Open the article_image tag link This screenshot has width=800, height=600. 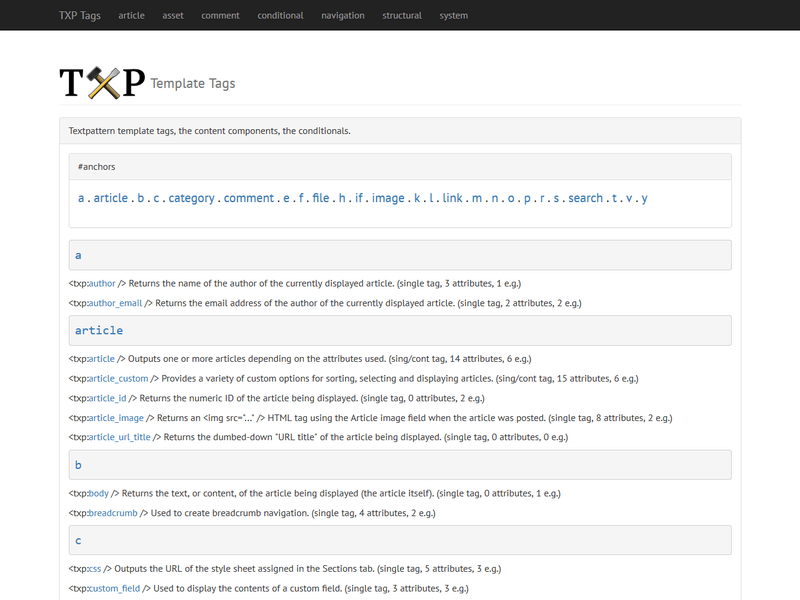(116, 418)
